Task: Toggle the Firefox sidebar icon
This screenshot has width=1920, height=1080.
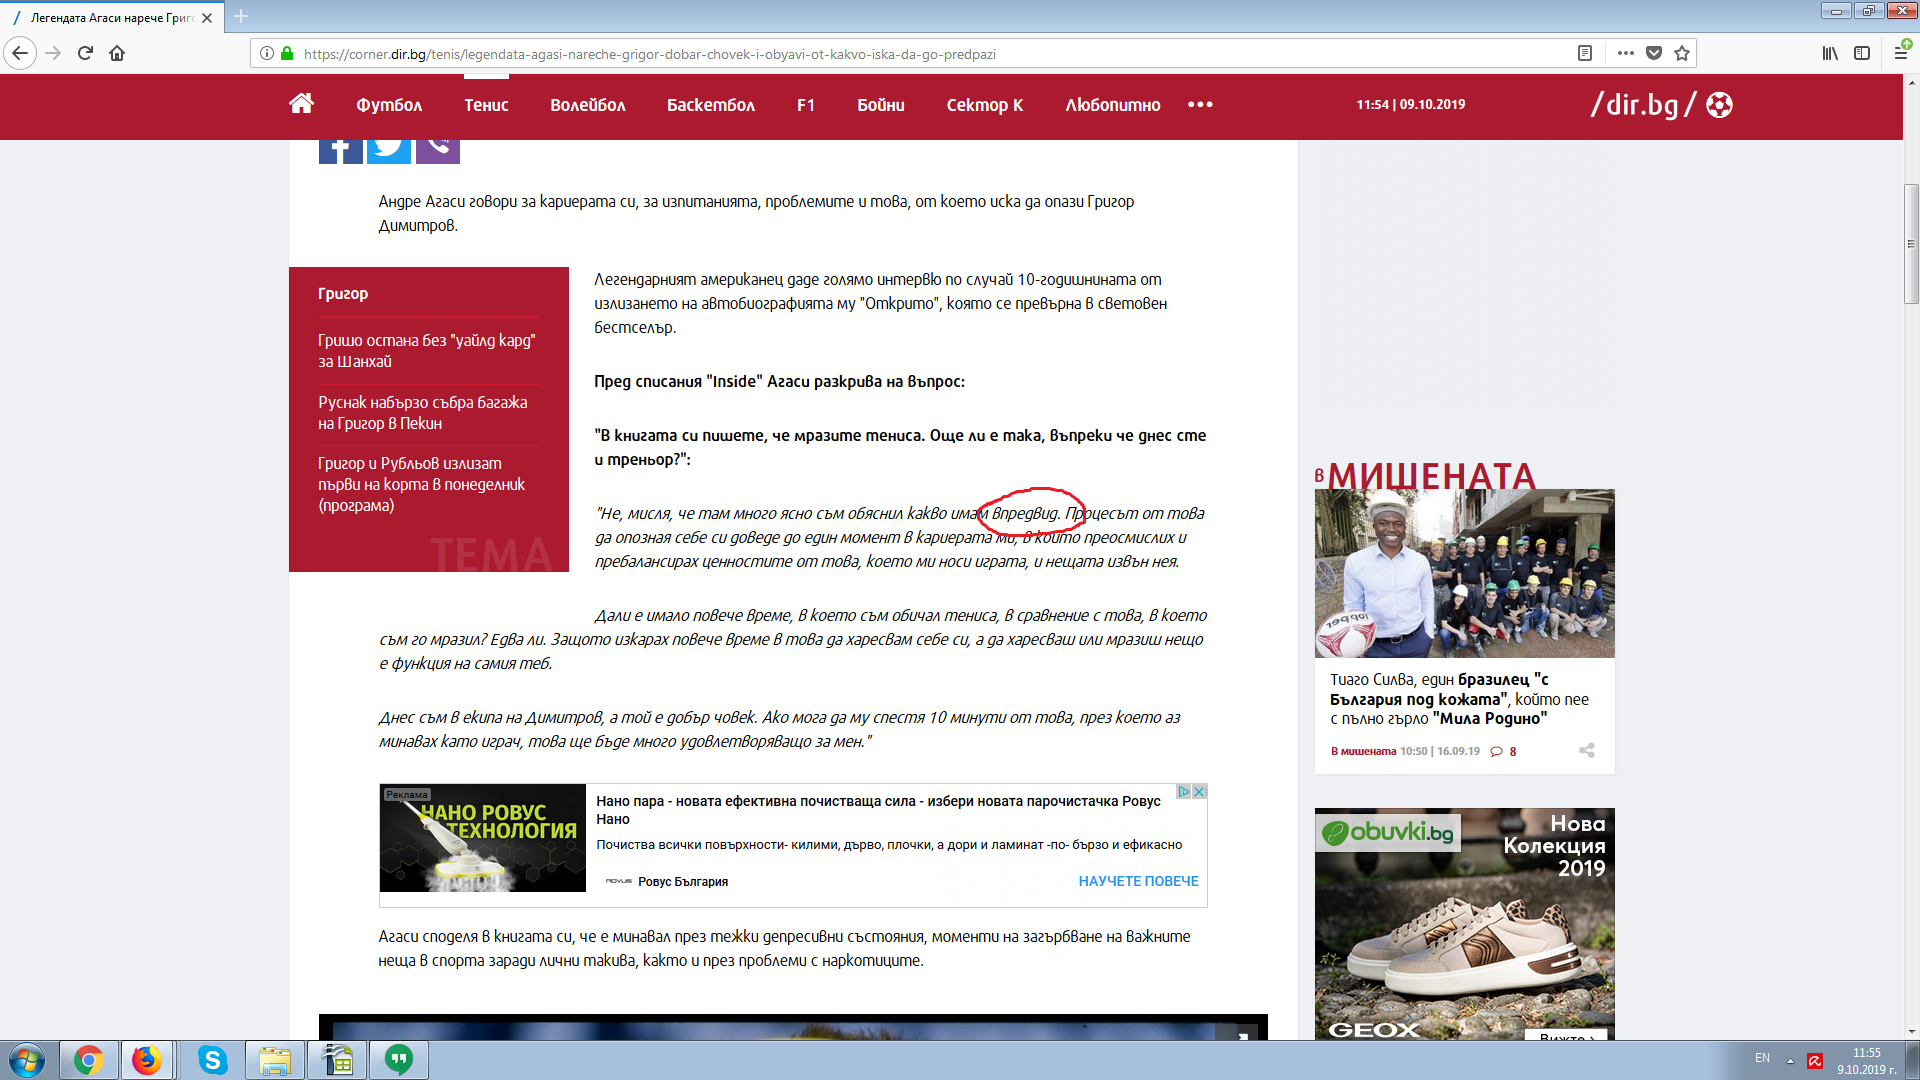Action: coord(1862,53)
